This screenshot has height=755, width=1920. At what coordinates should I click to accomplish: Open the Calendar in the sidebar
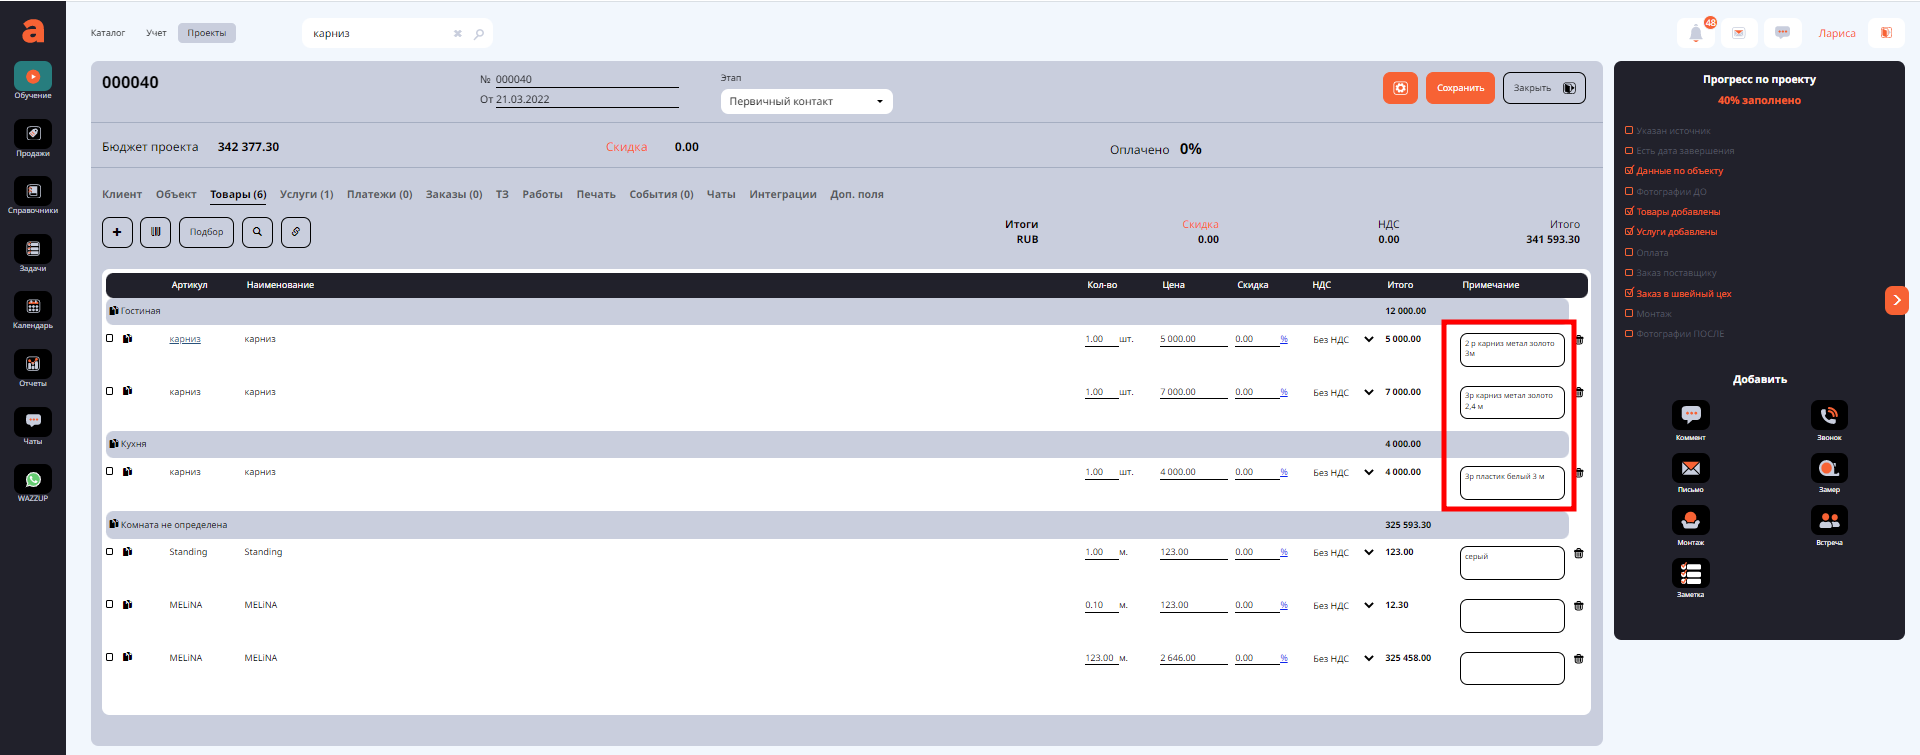click(33, 307)
